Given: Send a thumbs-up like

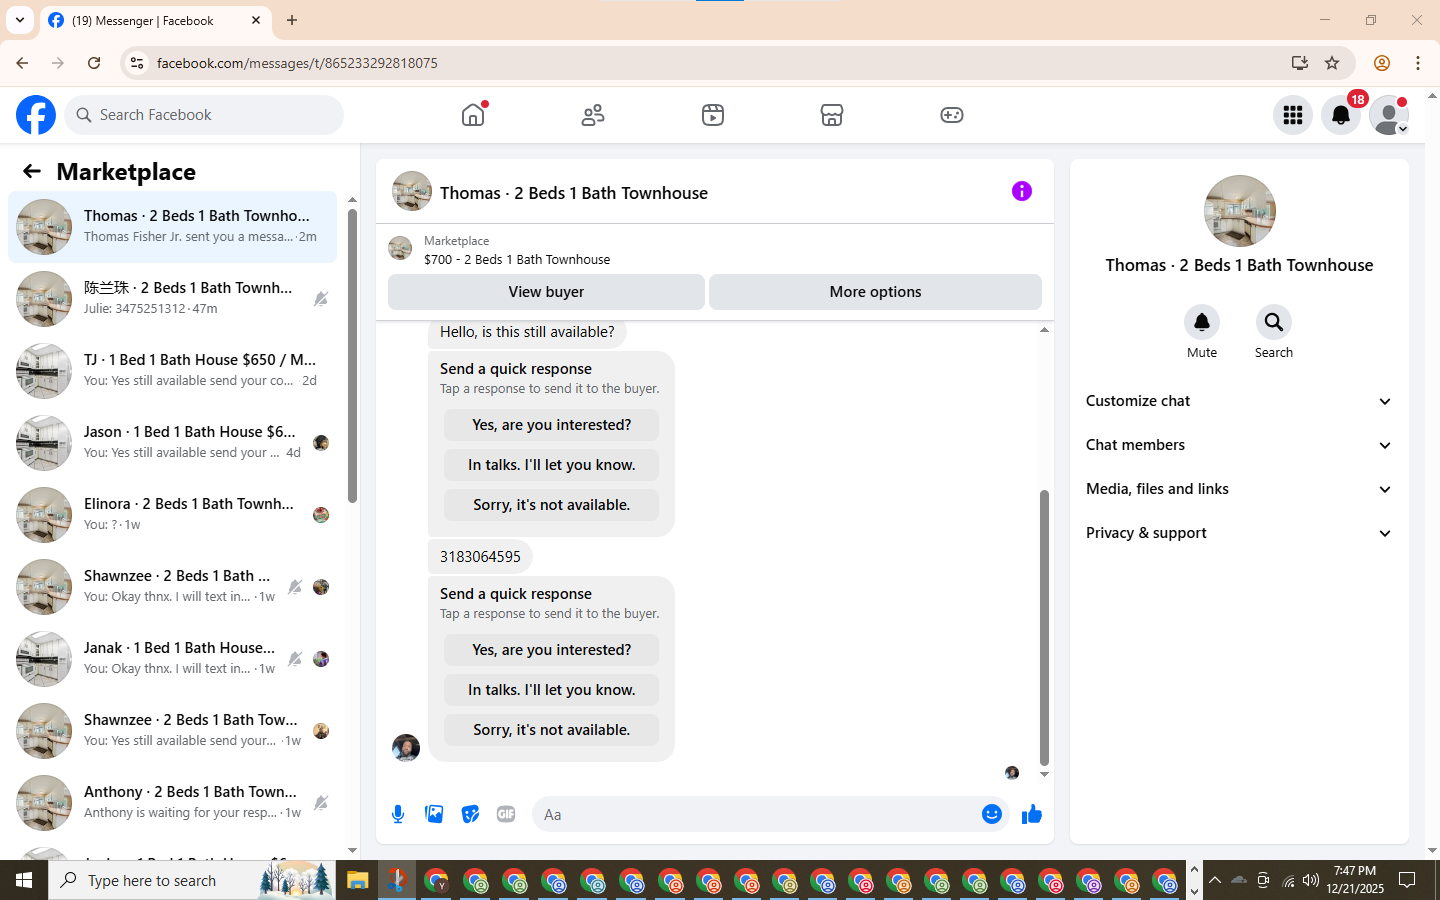Looking at the screenshot, I should pos(1032,814).
